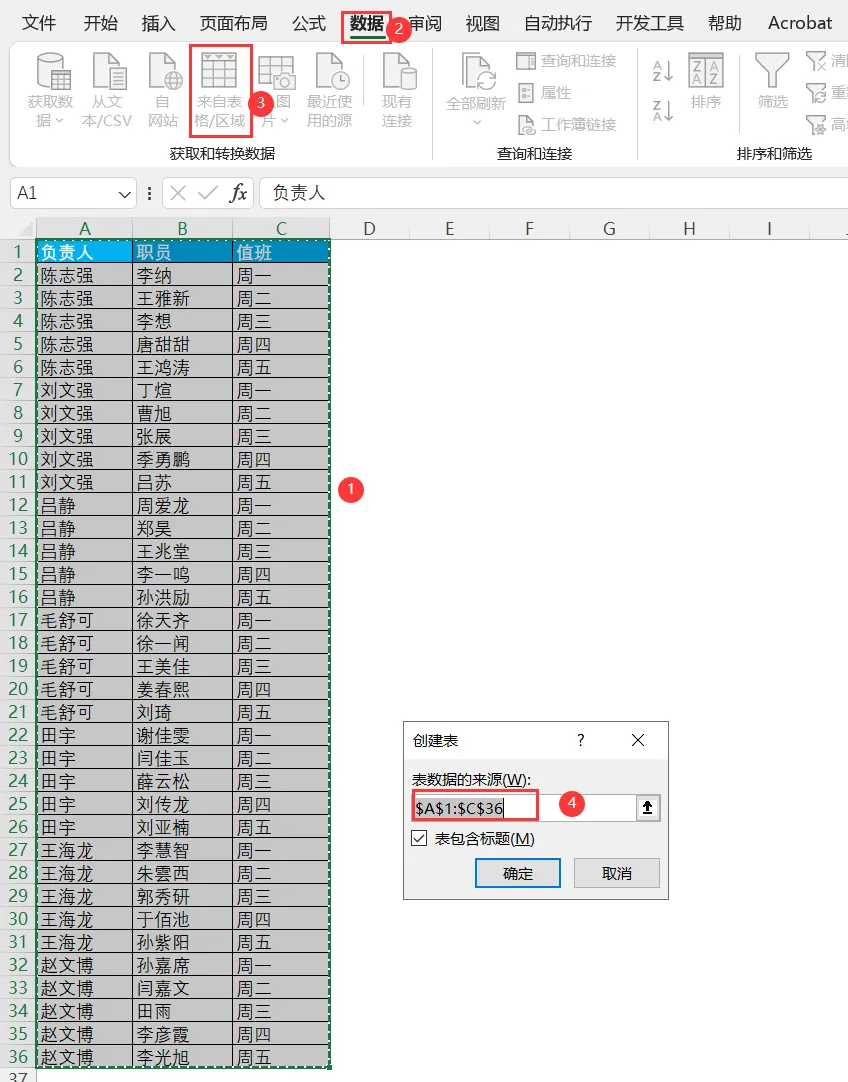This screenshot has height=1082, width=848.
Task: Click the 属性 ribbon item
Action: tap(544, 92)
